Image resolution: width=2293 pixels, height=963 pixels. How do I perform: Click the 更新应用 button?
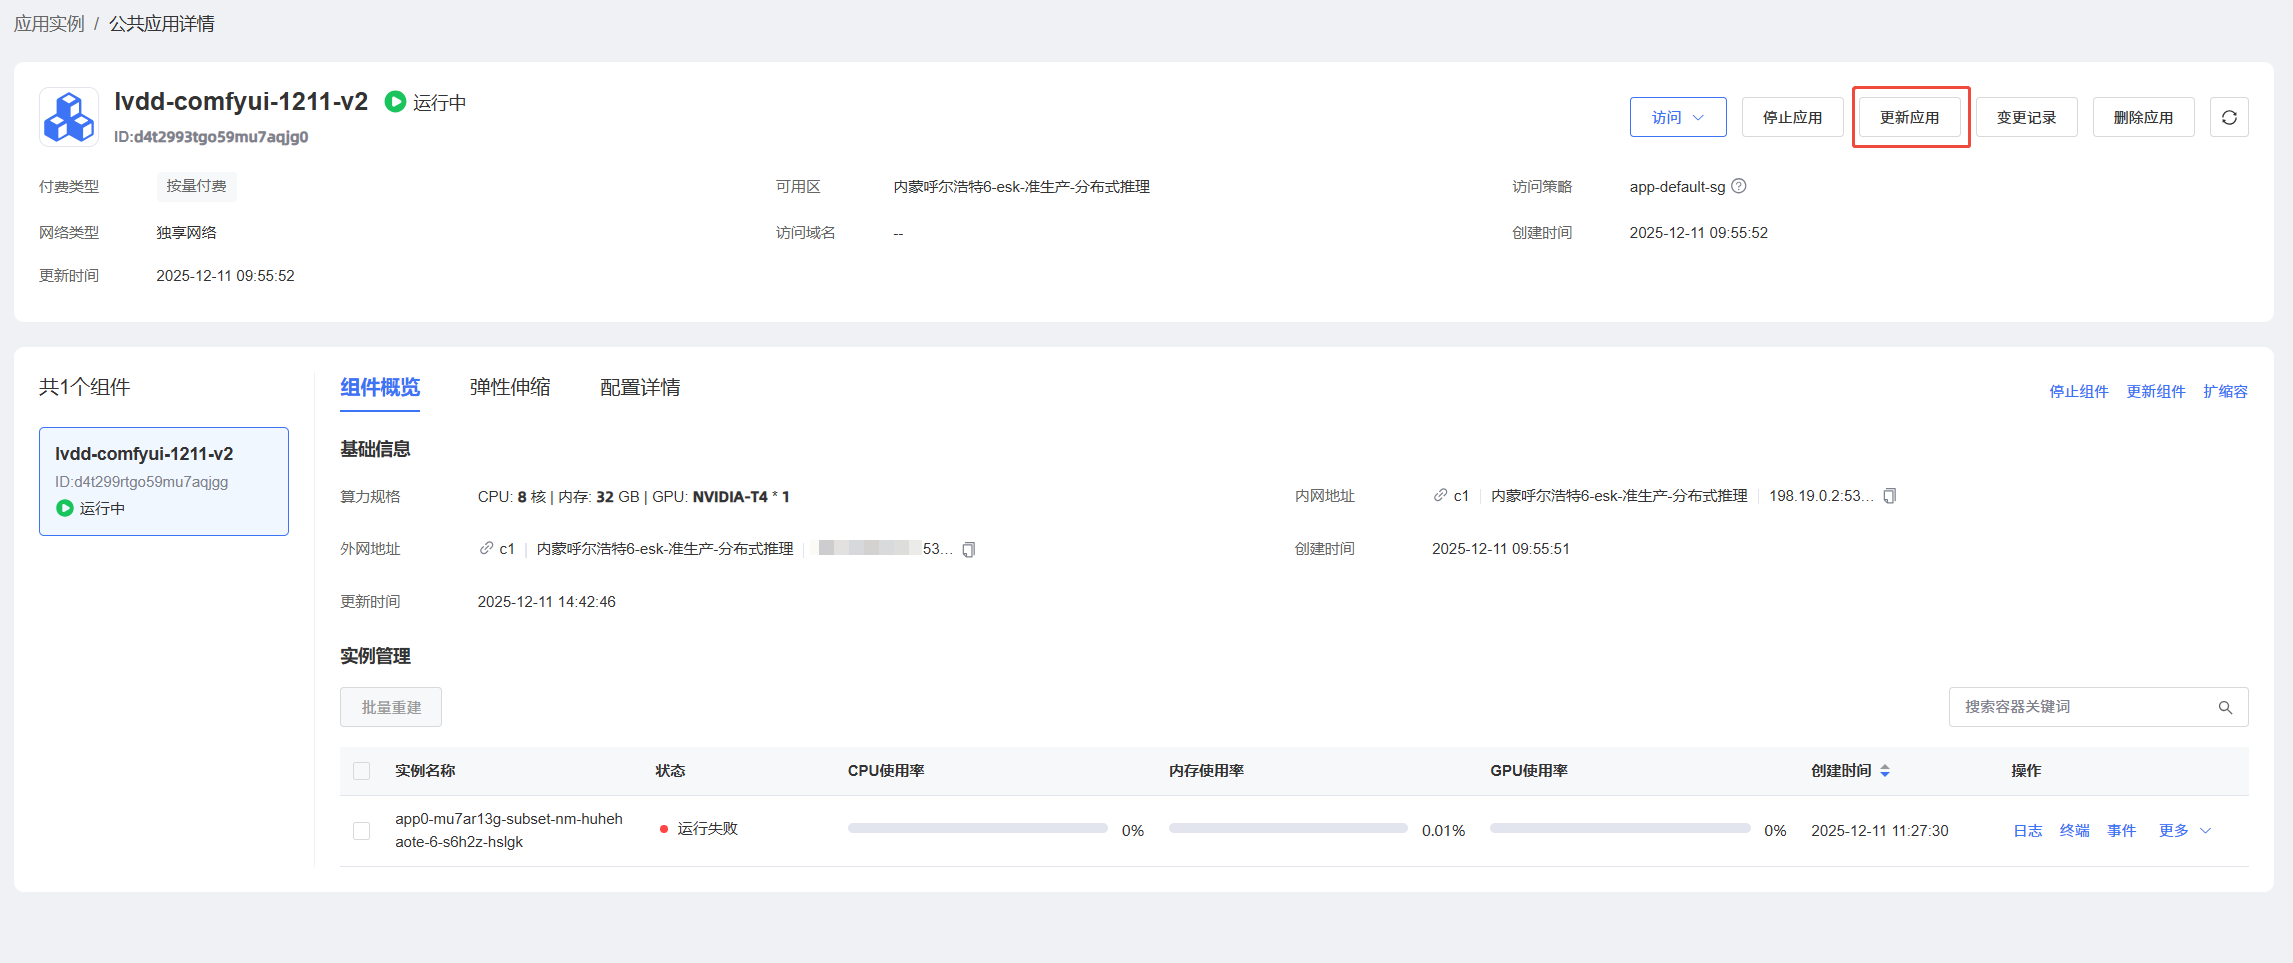click(1909, 117)
